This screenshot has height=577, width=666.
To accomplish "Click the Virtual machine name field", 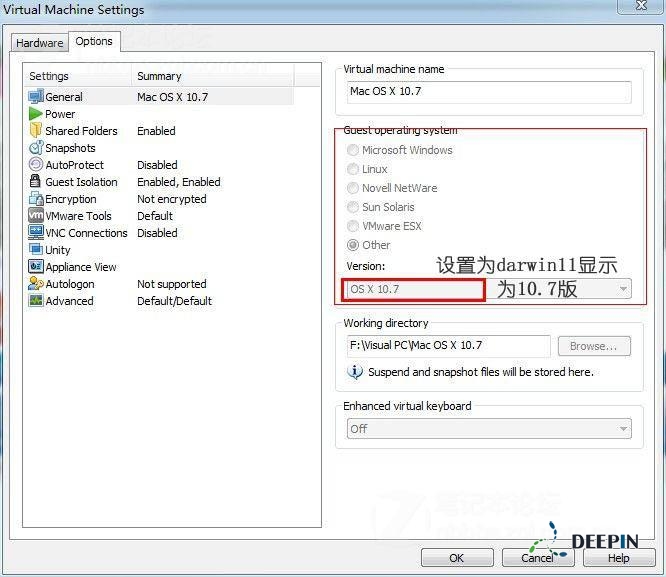I will pos(488,92).
